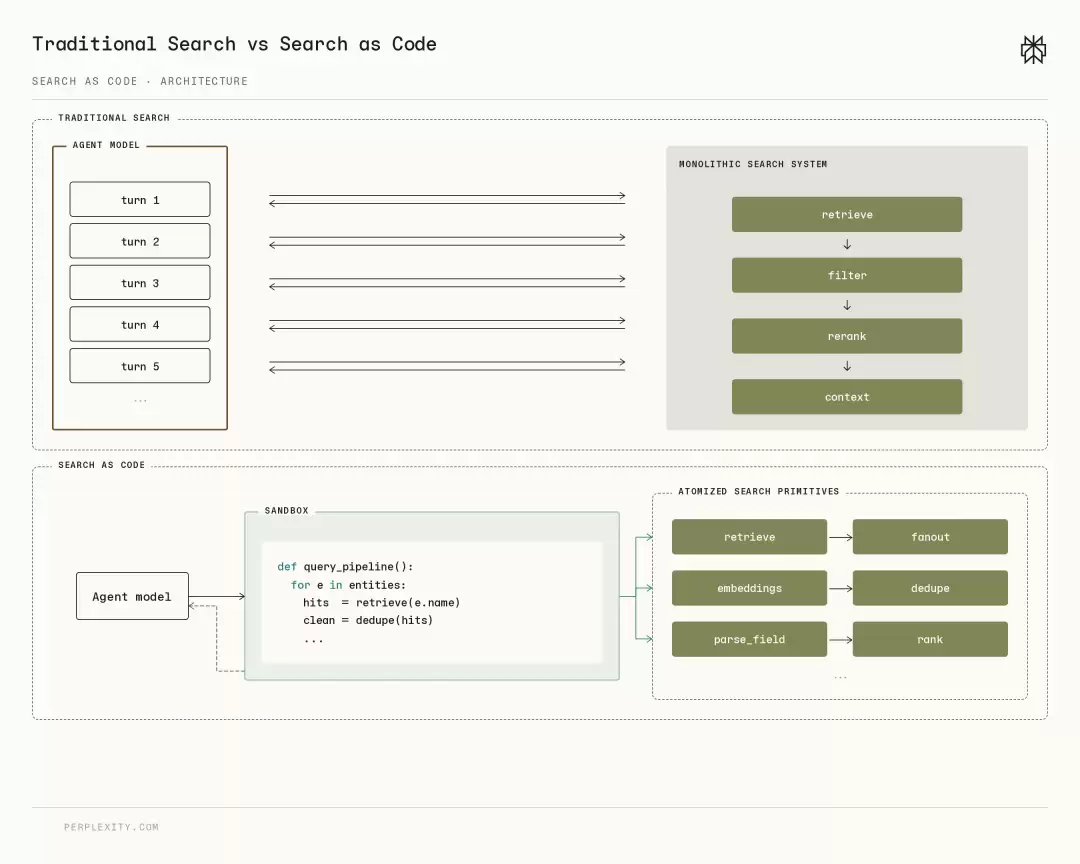
Task: Click the dedupe primitive block
Action: tap(930, 588)
